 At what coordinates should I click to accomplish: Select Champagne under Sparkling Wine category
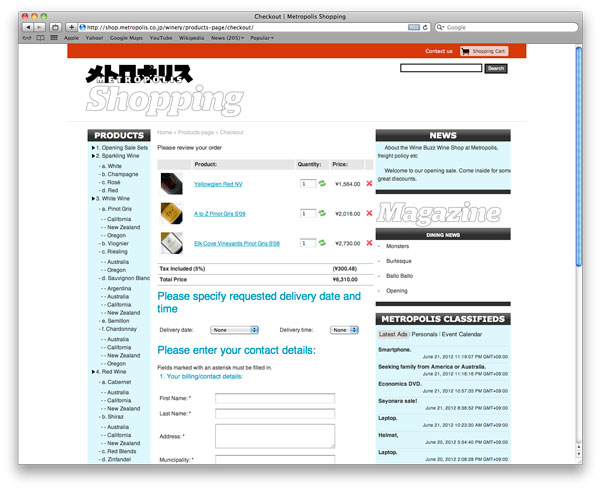point(126,174)
